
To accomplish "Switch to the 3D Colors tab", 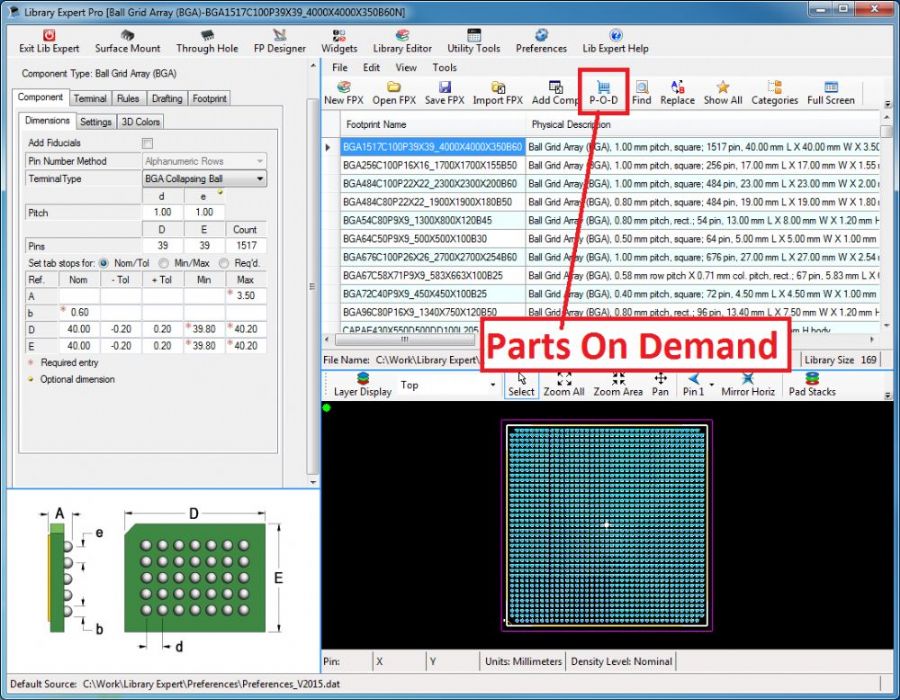I will pyautogui.click(x=140, y=122).
